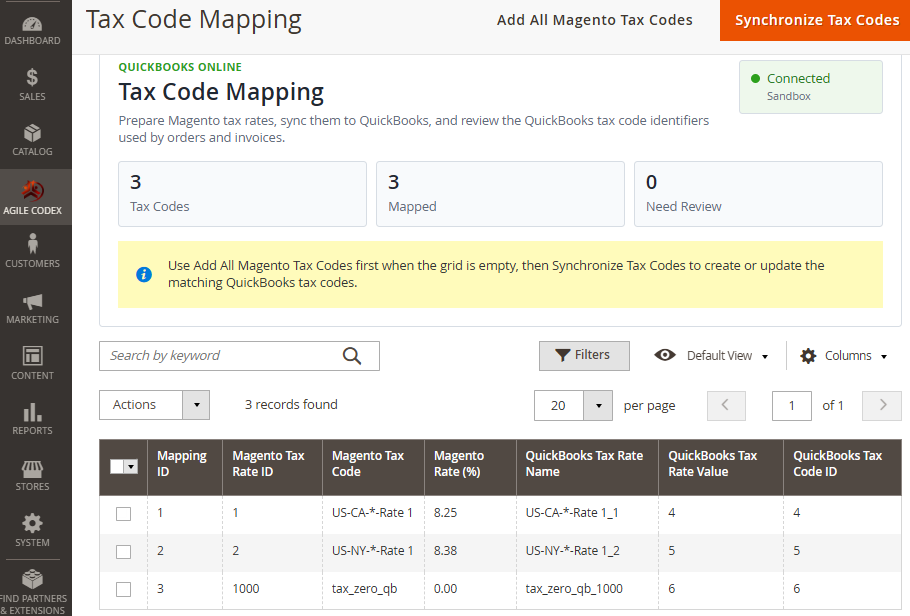910x616 pixels.
Task: Toggle the select-all checkbox in header
Action: pos(117,466)
